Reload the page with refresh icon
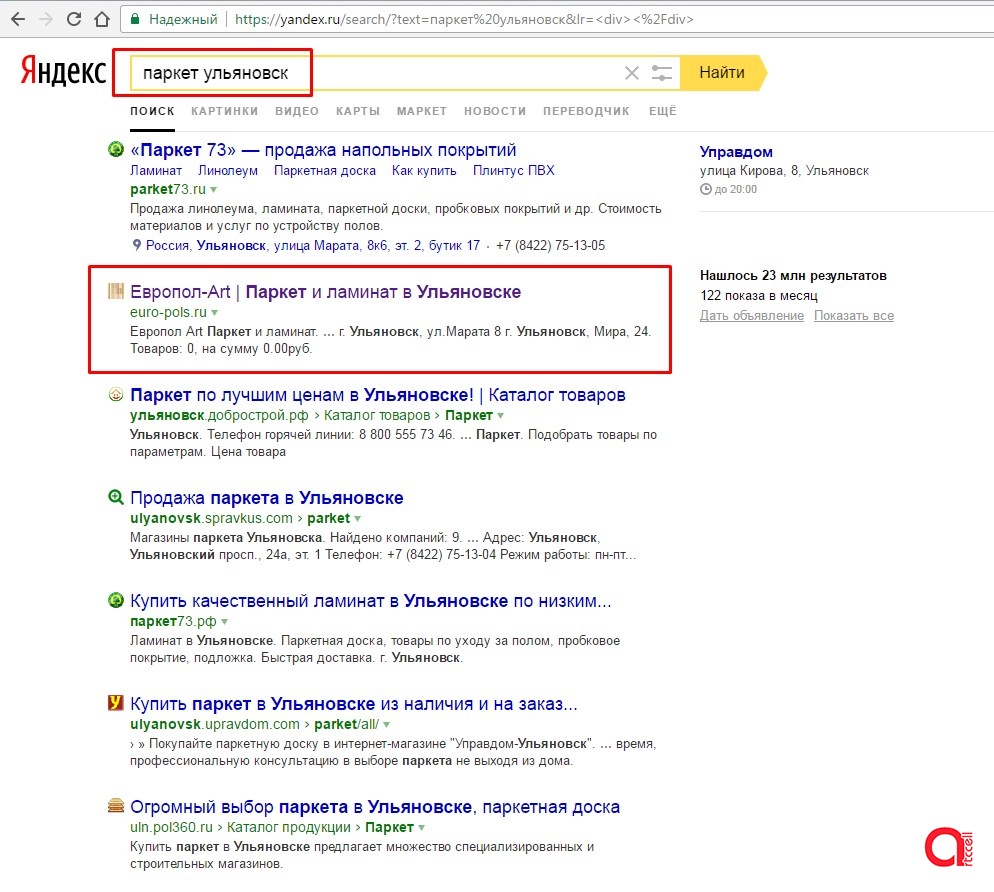Viewport: 994px width, 892px height. 74,19
